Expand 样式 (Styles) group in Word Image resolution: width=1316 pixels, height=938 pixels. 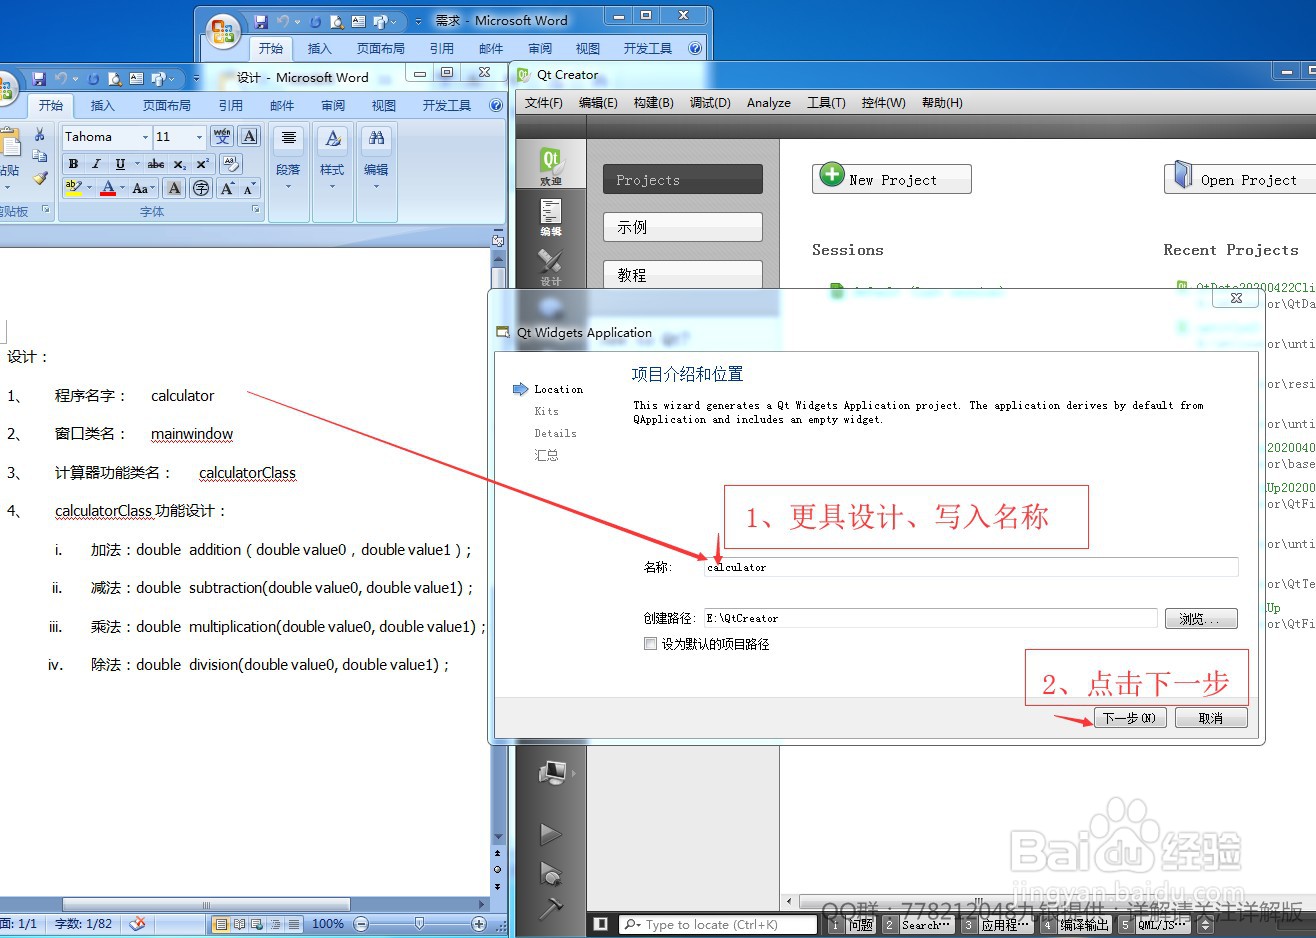[333, 172]
